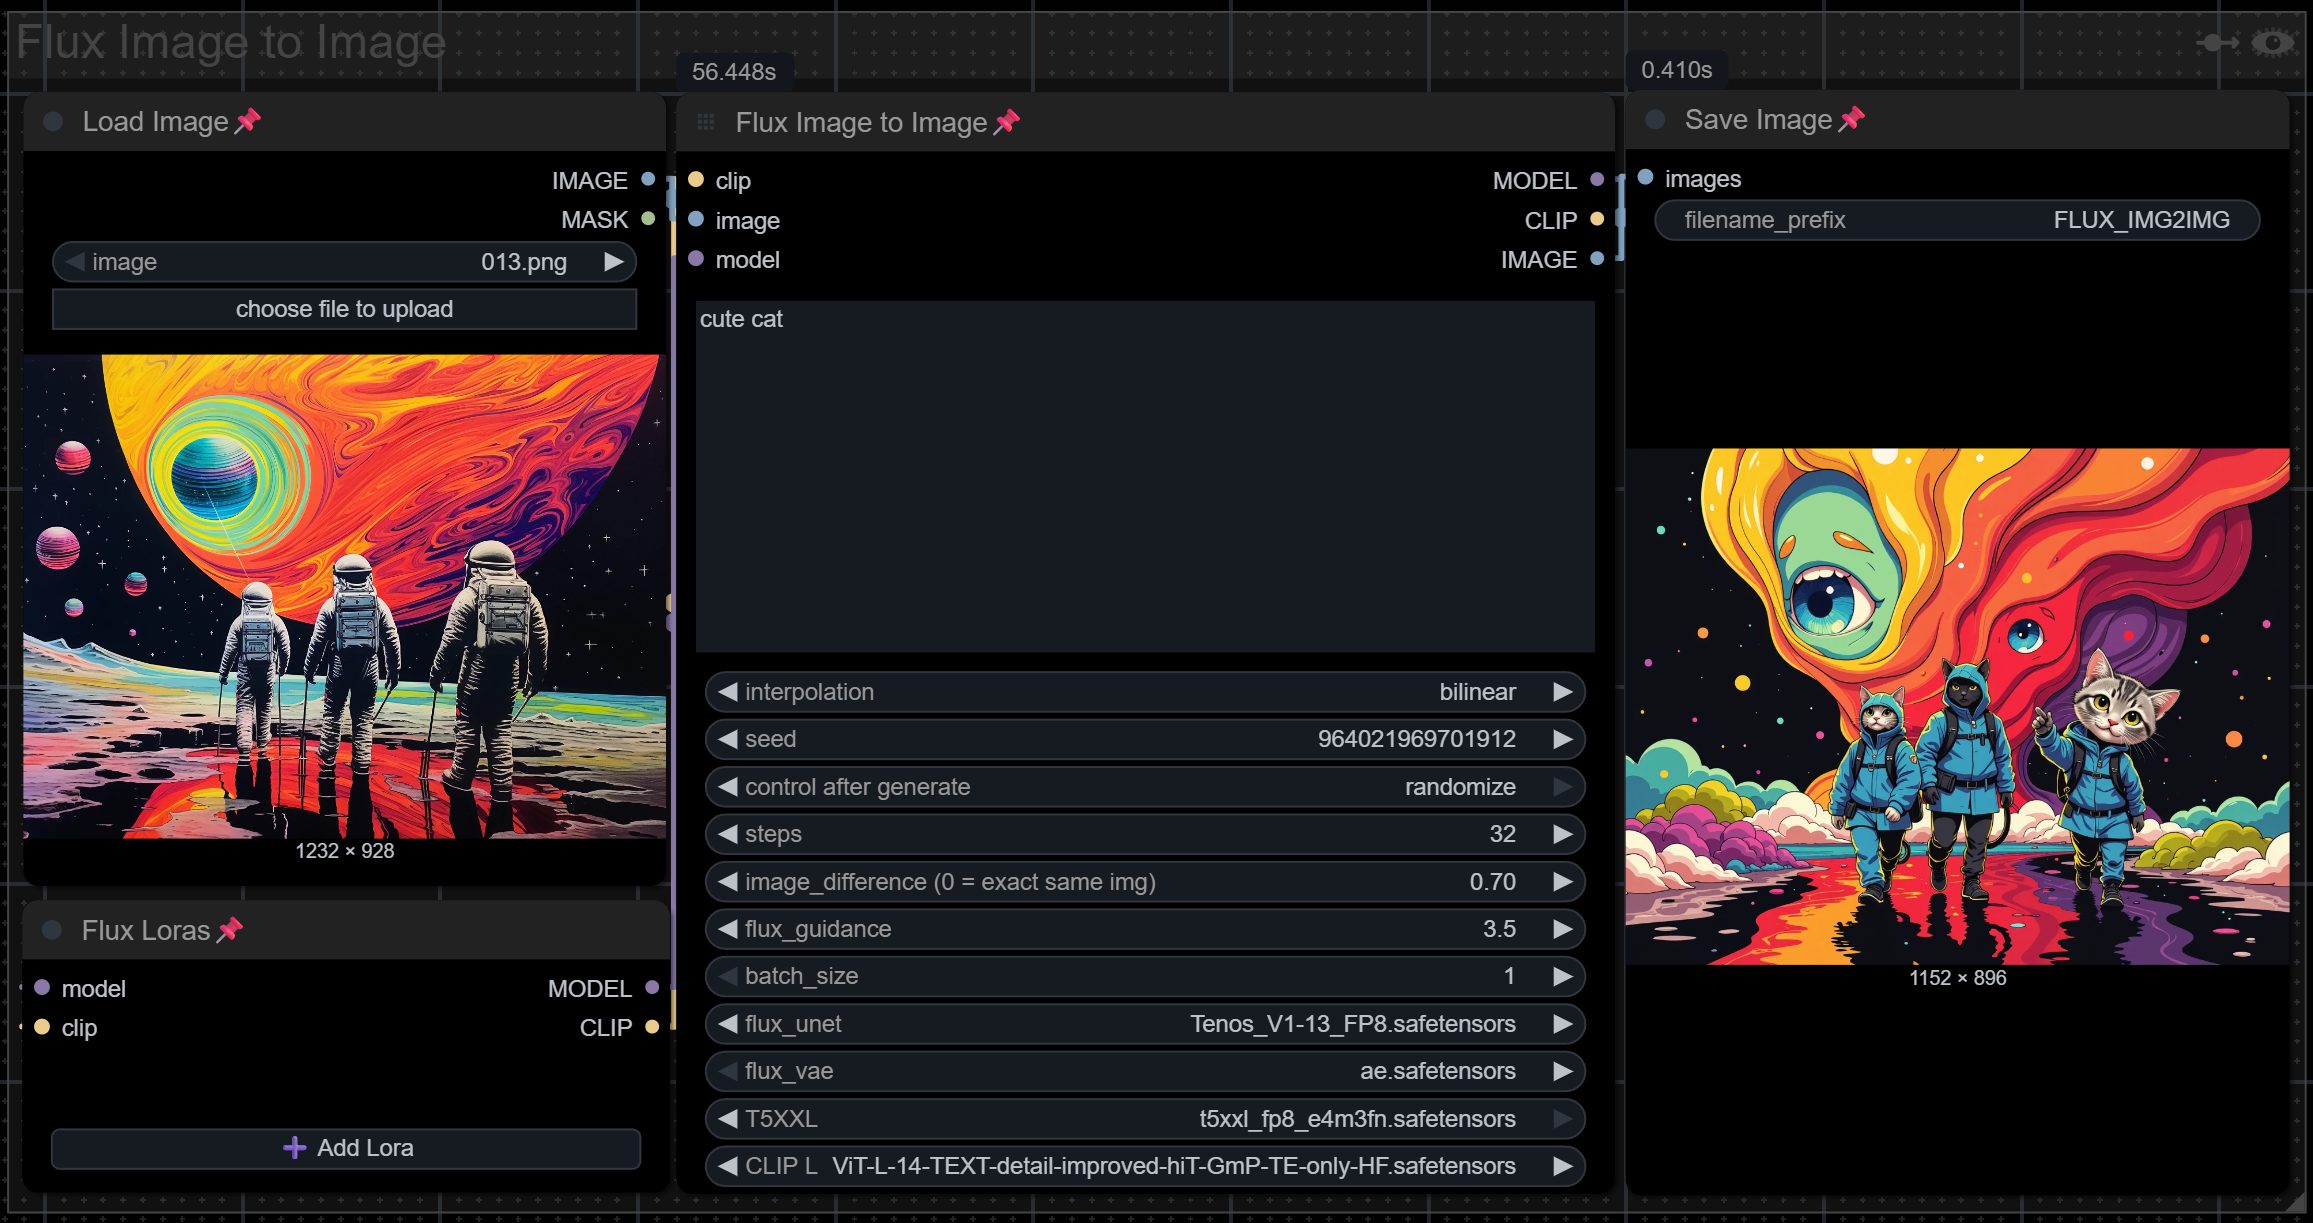Click pin icon on Flux Image to Image node
The width and height of the screenshot is (2313, 1223).
coord(1006,122)
